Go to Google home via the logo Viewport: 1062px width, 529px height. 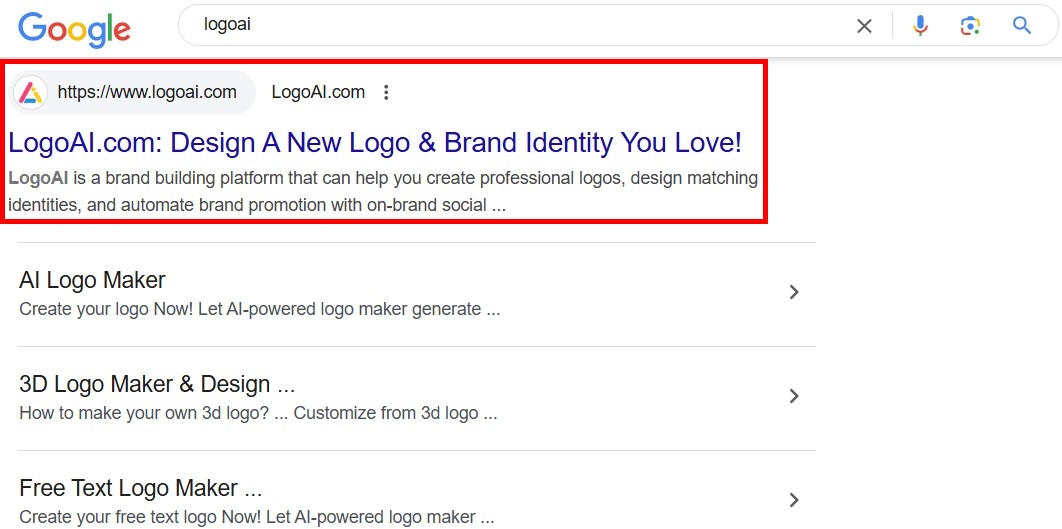click(x=74, y=28)
